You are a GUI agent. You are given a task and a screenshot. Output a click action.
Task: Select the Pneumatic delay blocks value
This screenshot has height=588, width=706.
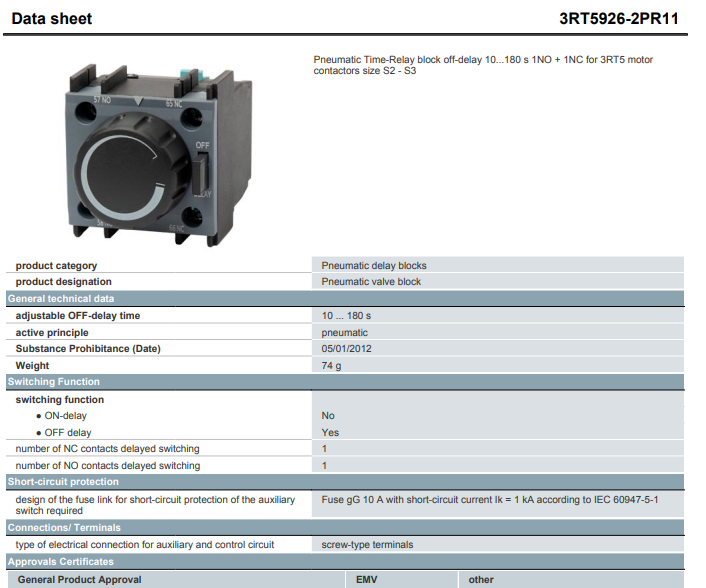click(x=374, y=266)
